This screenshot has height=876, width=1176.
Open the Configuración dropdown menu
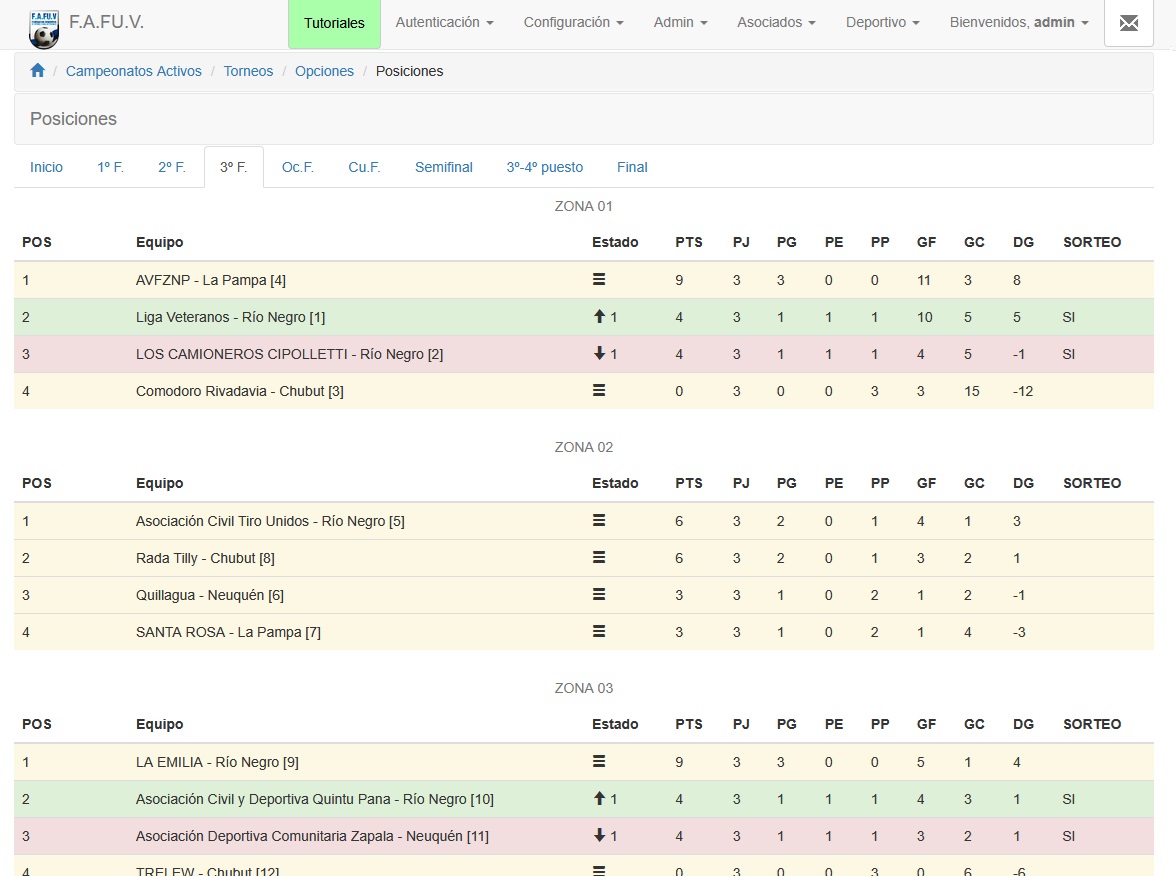(573, 23)
